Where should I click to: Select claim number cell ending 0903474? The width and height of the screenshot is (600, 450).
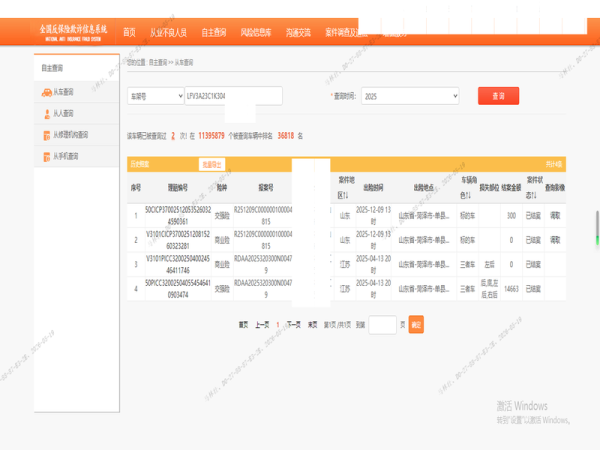point(178,289)
